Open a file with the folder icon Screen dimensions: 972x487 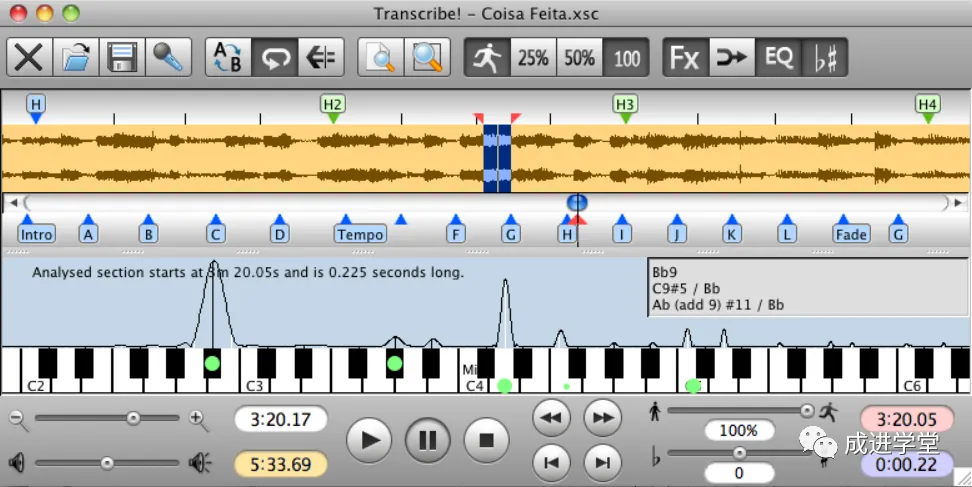point(76,58)
